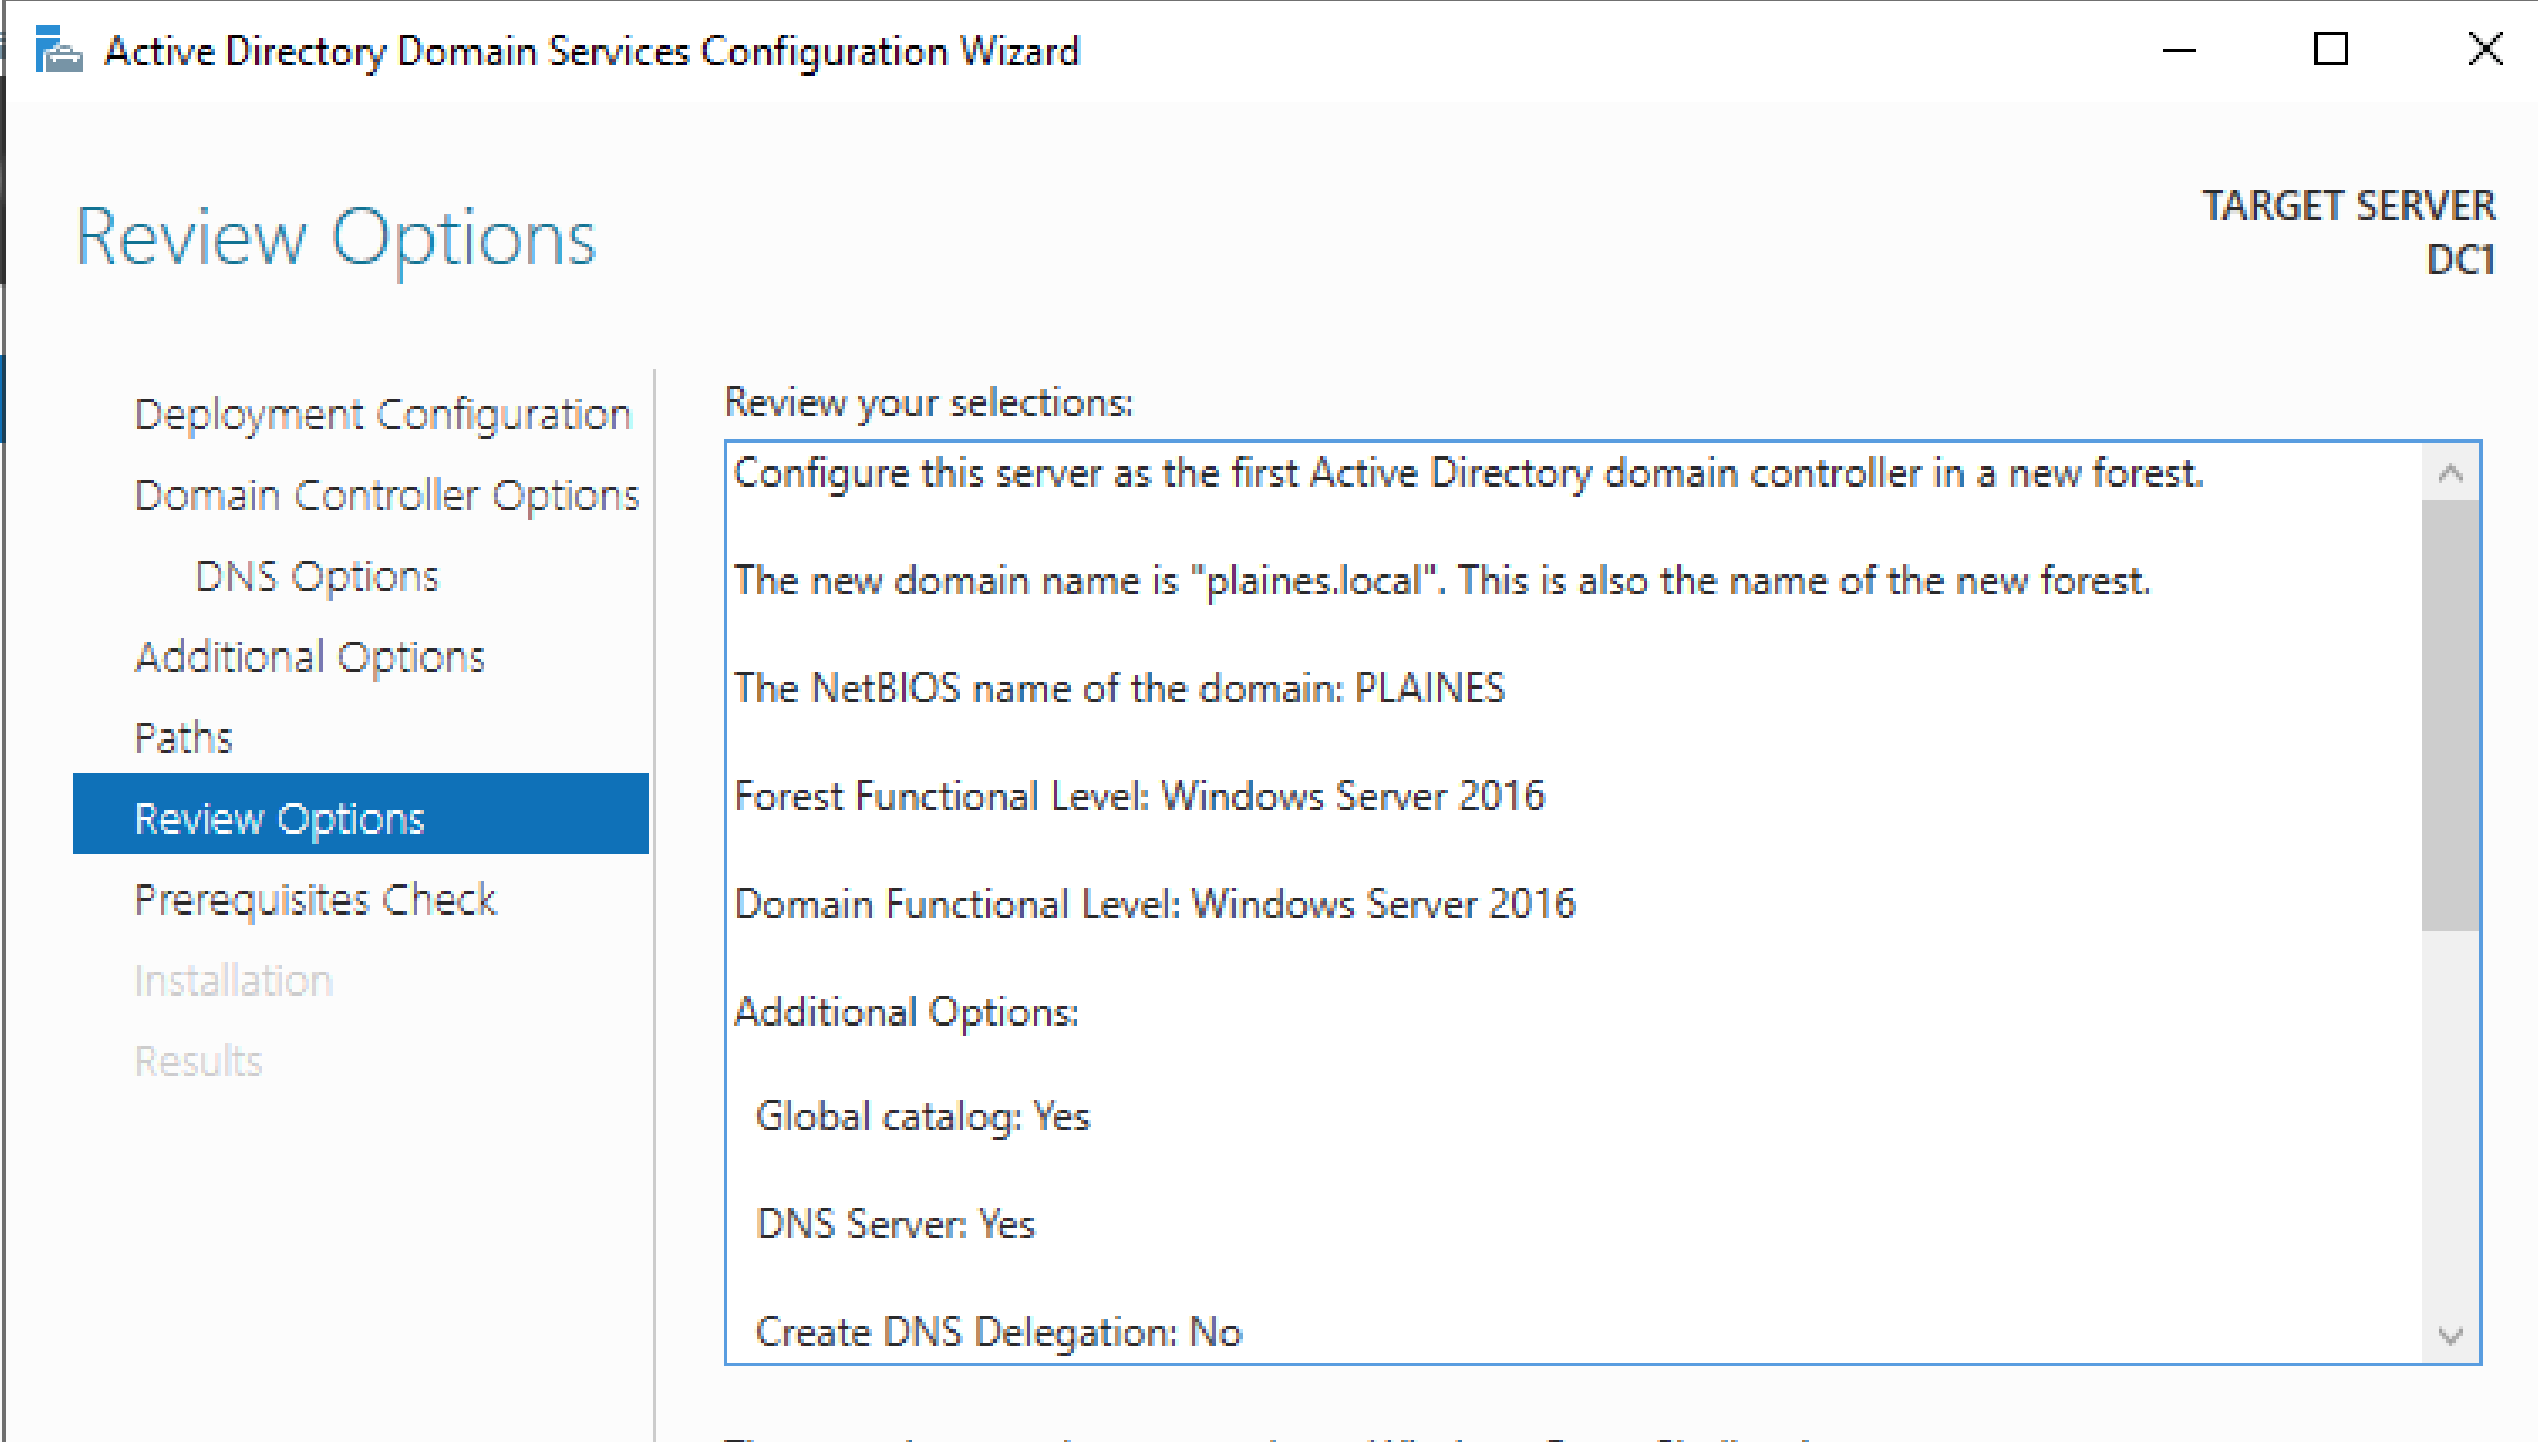Go to Prerequisites Check step
The width and height of the screenshot is (2538, 1442).
(315, 900)
